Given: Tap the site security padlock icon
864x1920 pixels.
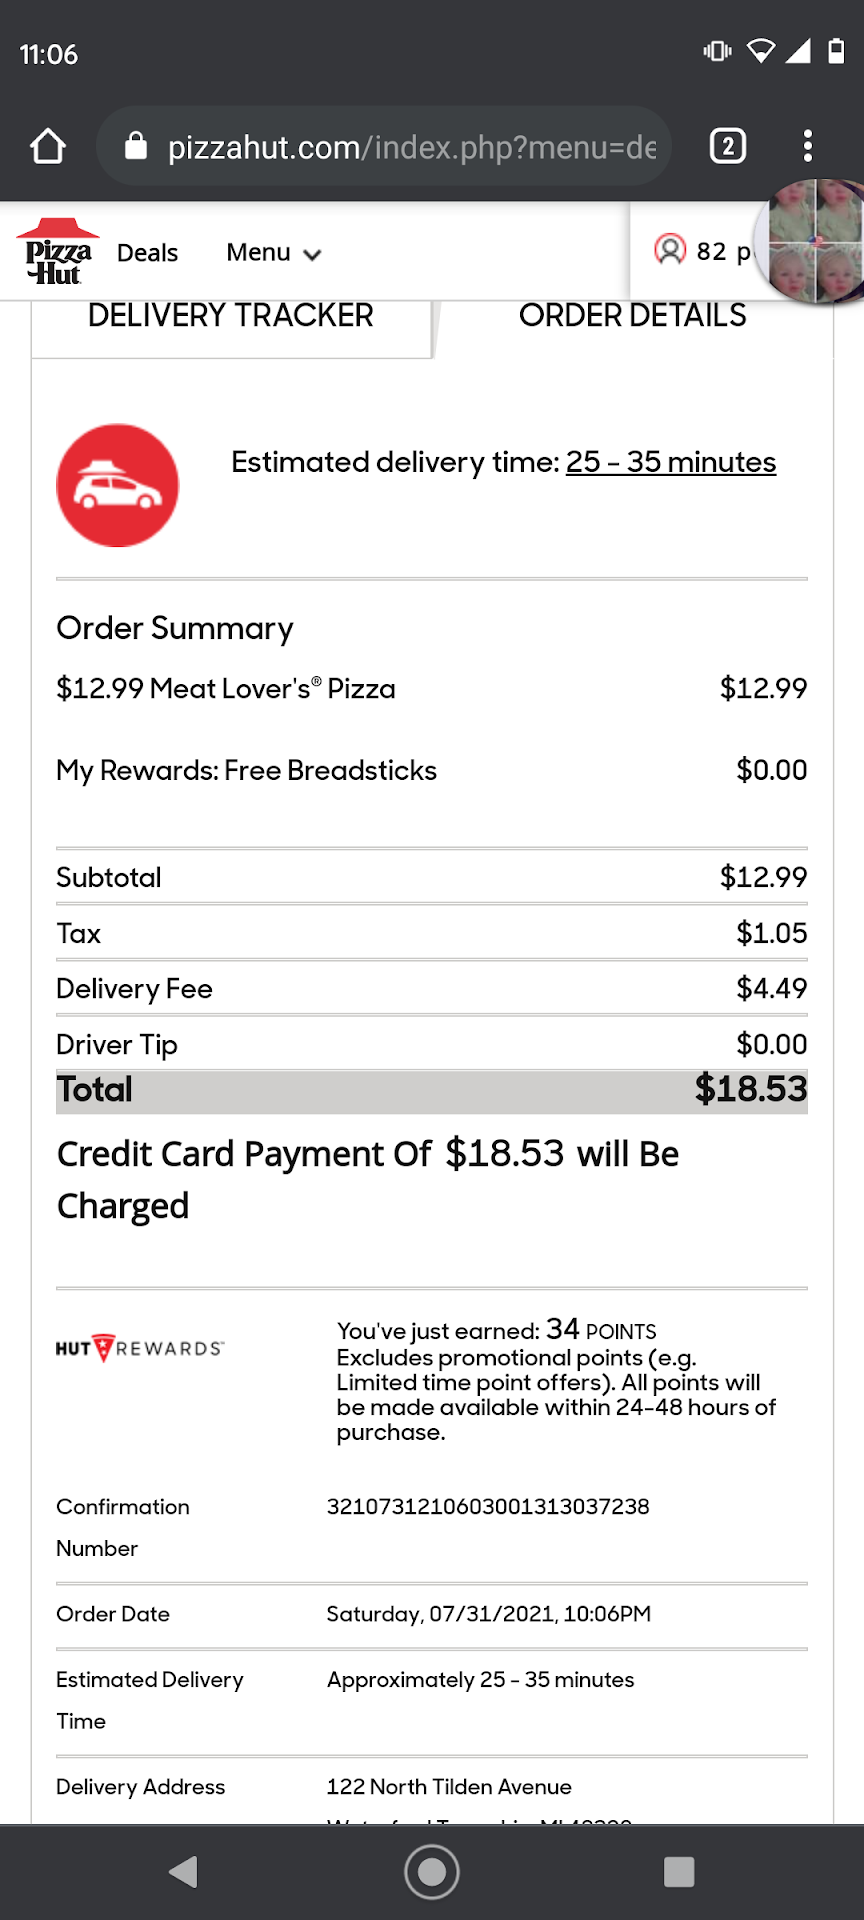Looking at the screenshot, I should 136,147.
